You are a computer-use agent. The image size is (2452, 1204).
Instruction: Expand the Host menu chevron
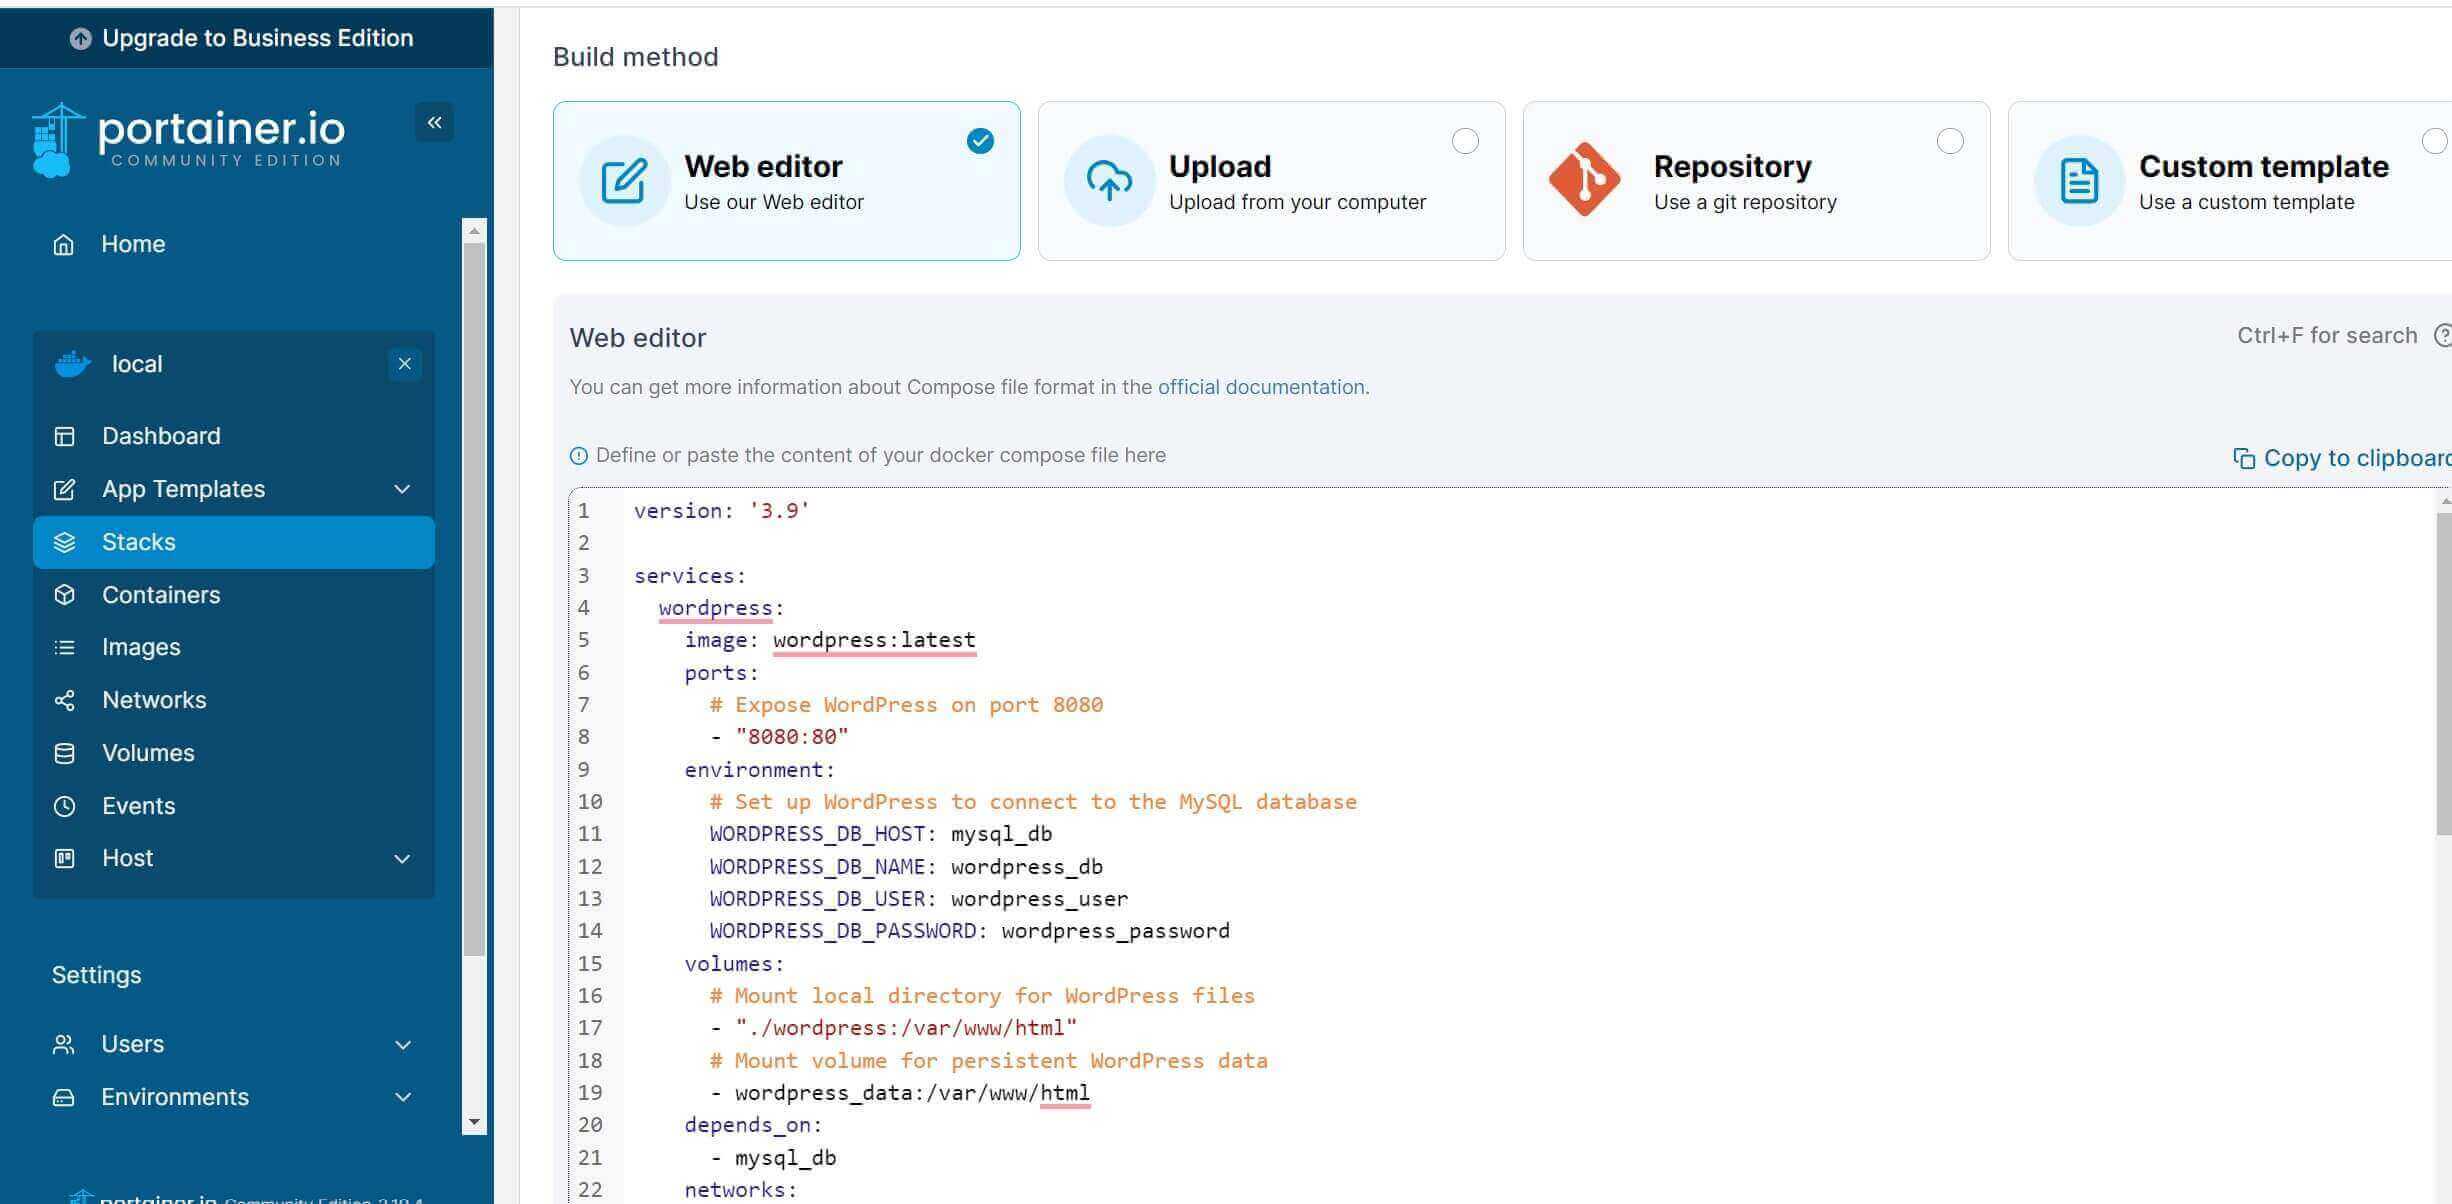click(x=402, y=859)
